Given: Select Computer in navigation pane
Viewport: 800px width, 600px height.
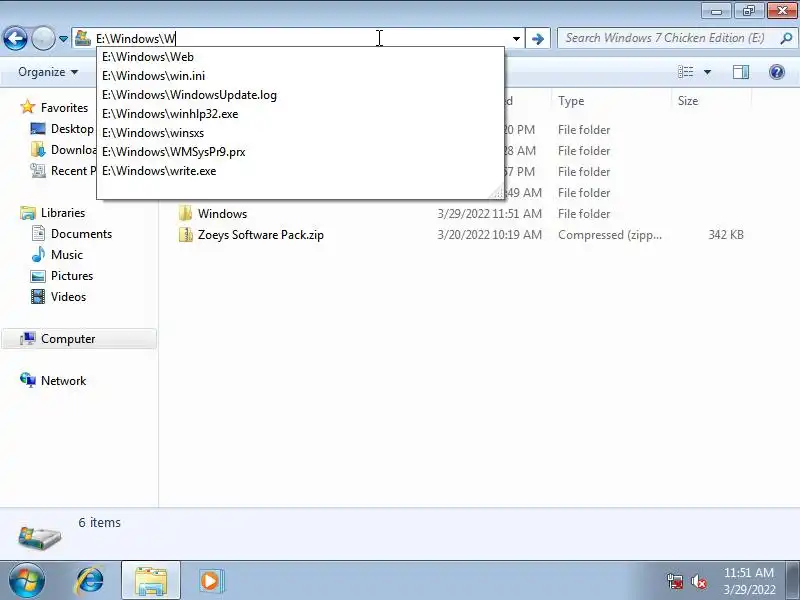Looking at the screenshot, I should pos(68,339).
